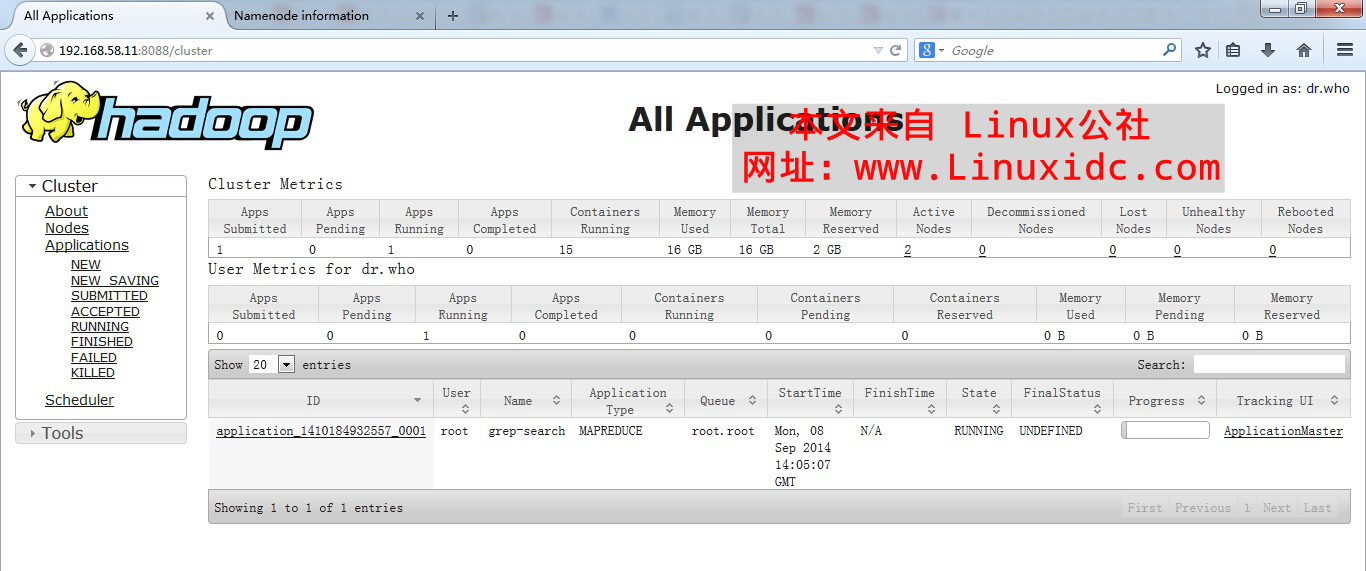
Task: Click the Home icon in toolbar
Action: click(x=1304, y=50)
